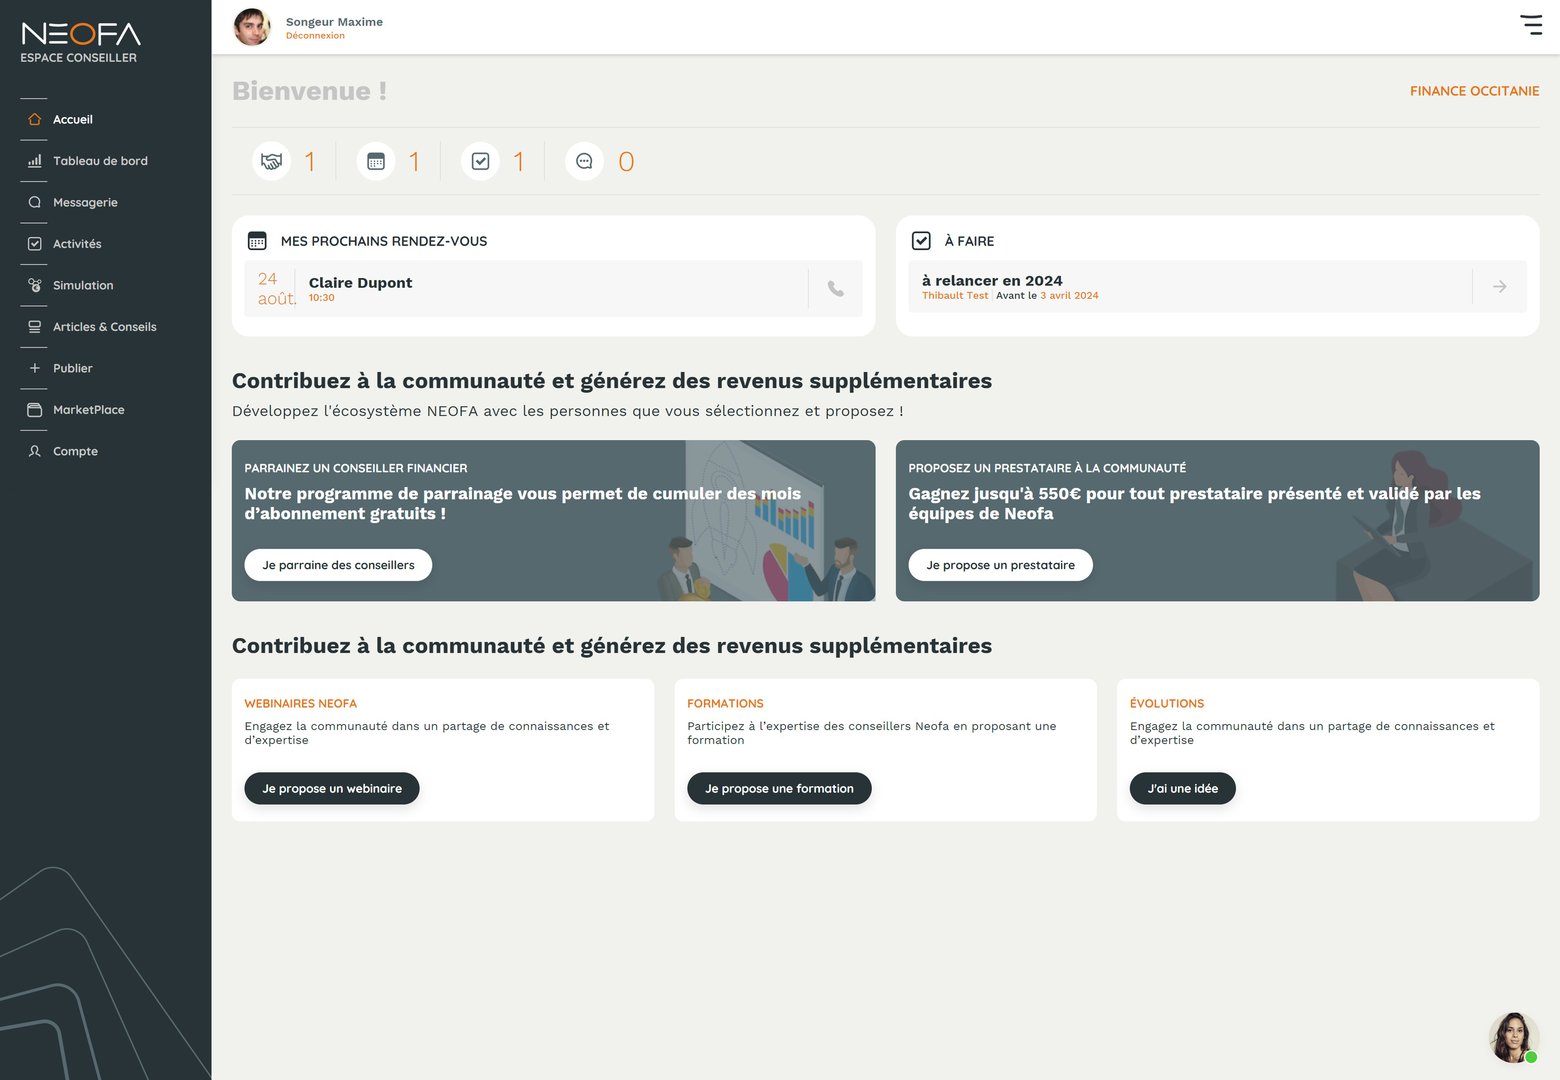The width and height of the screenshot is (1560, 1080).
Task: Open the Claire Dupont appointment row
Action: coord(553,289)
